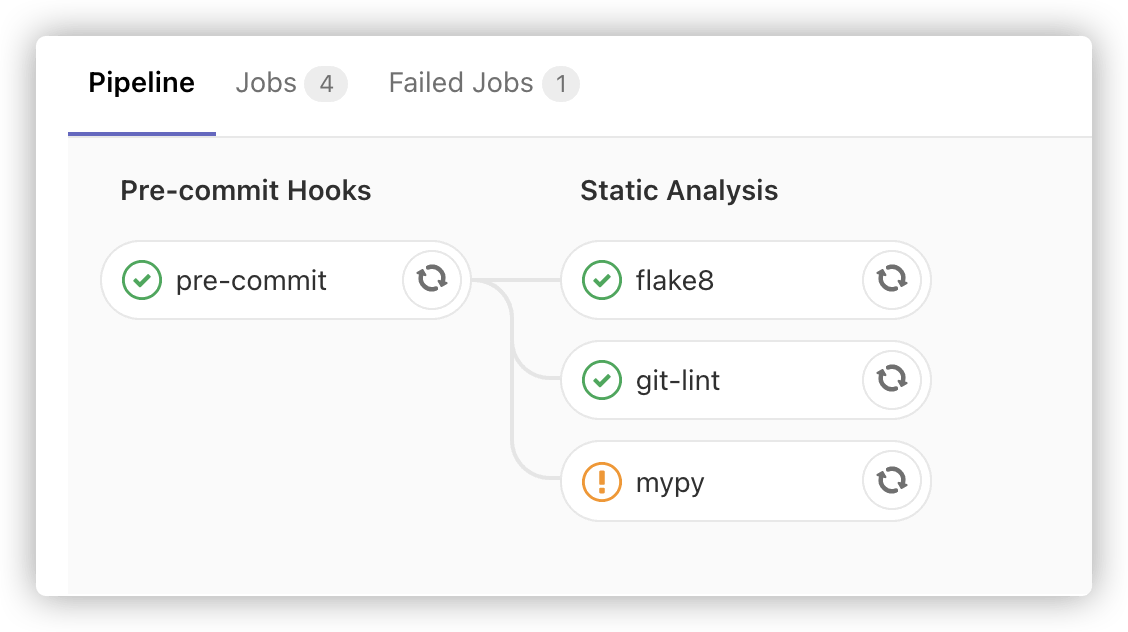
Task: View the git-lint job name link
Action: 678,381
